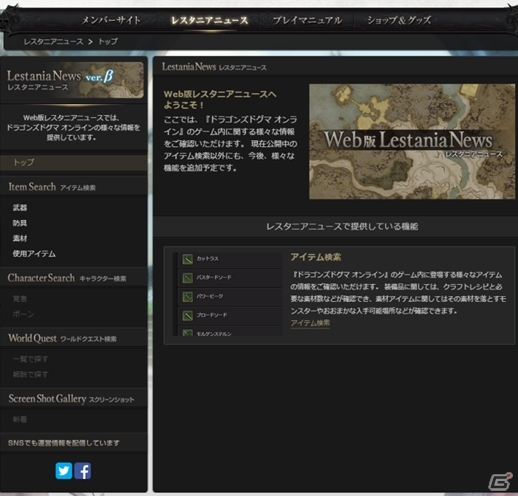Click 覚者 under Character Search

pyautogui.click(x=20, y=299)
